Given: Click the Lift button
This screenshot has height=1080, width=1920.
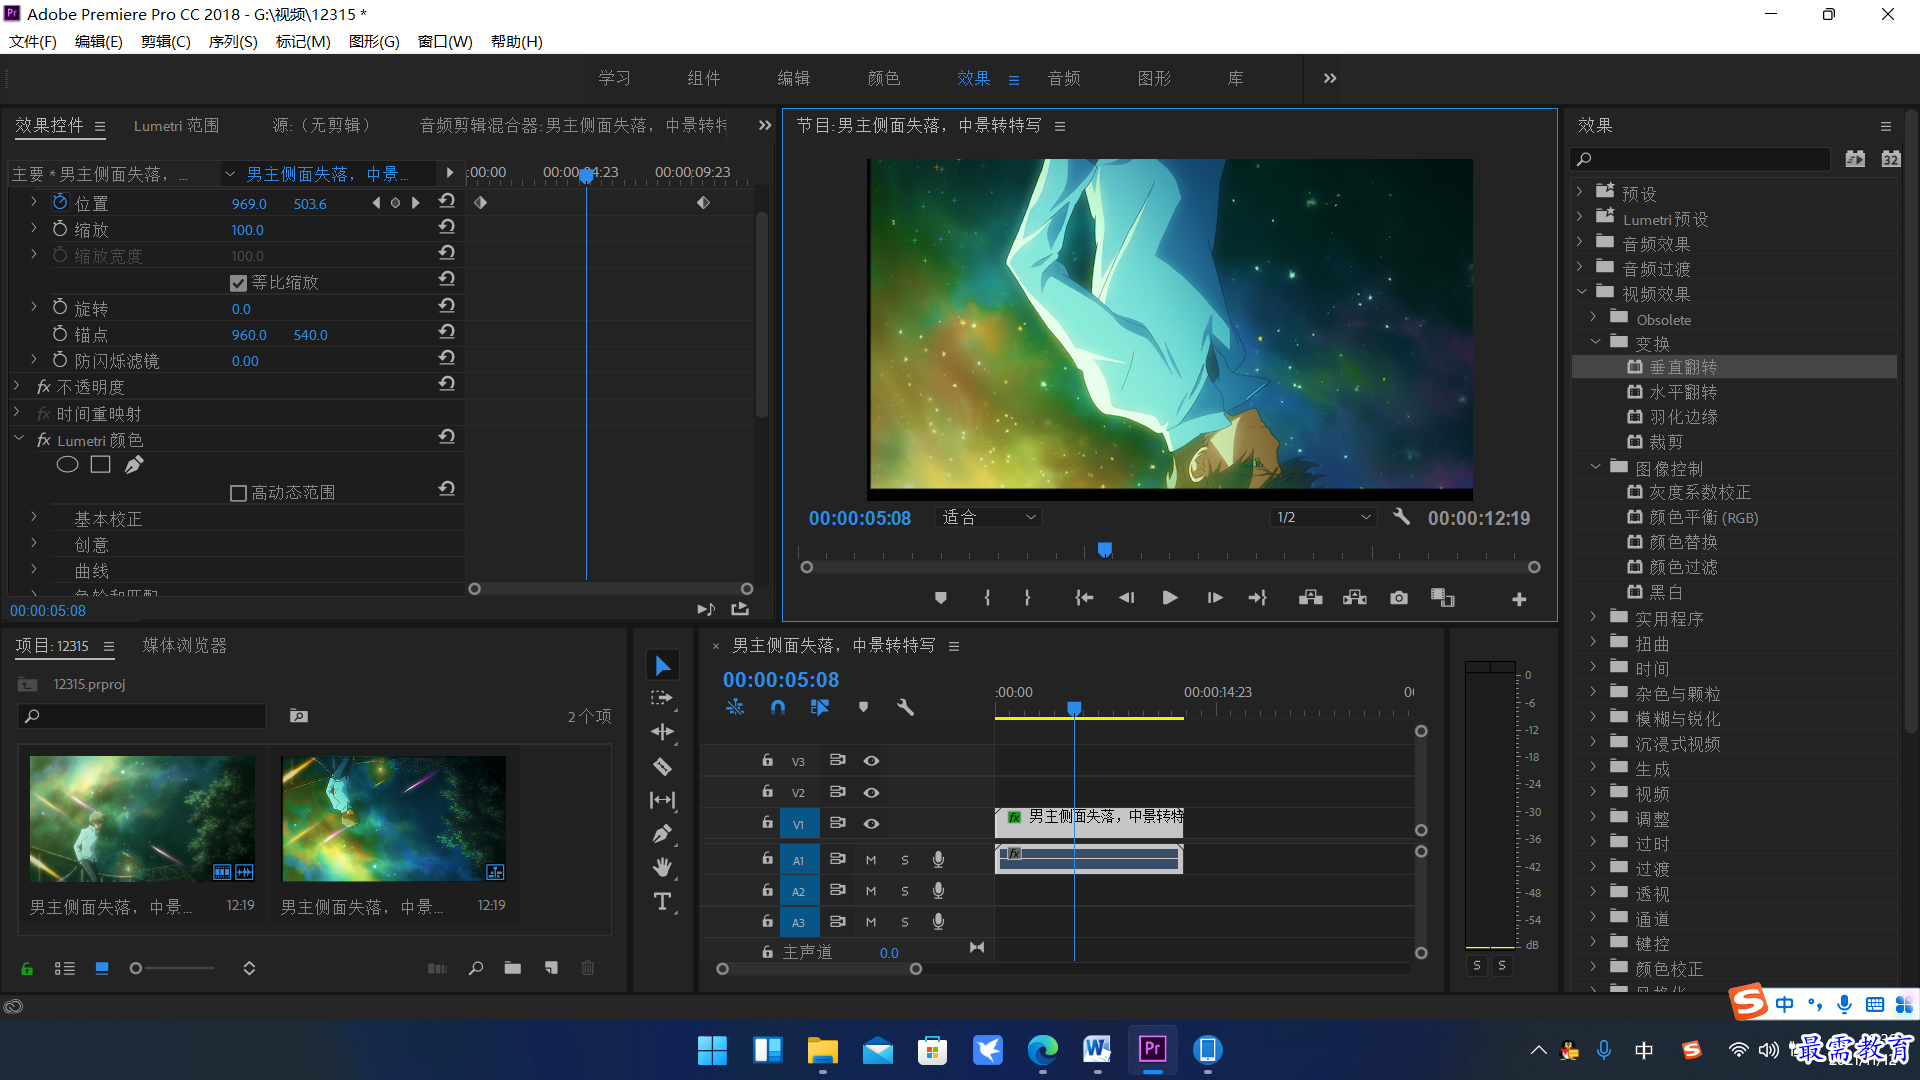Looking at the screenshot, I should [x=1311, y=598].
